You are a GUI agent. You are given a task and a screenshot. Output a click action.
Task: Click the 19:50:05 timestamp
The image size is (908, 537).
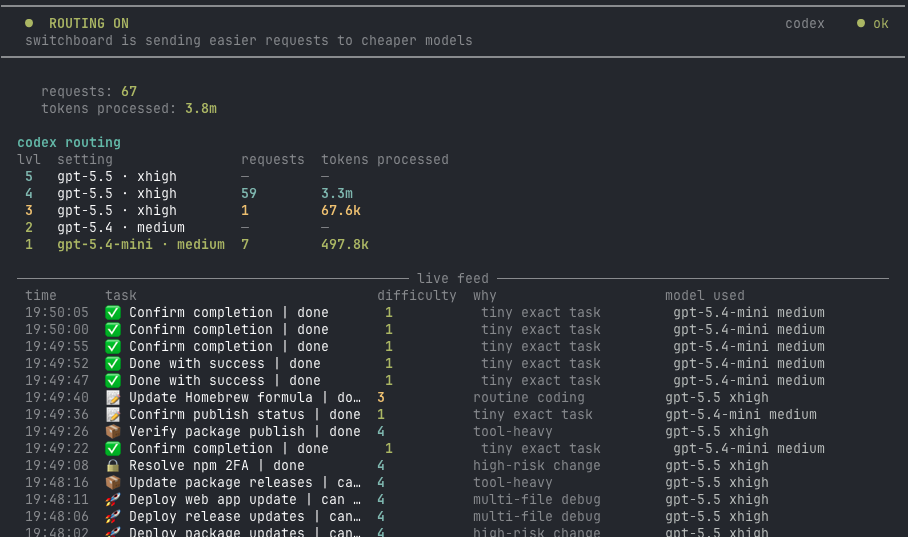pos(57,313)
